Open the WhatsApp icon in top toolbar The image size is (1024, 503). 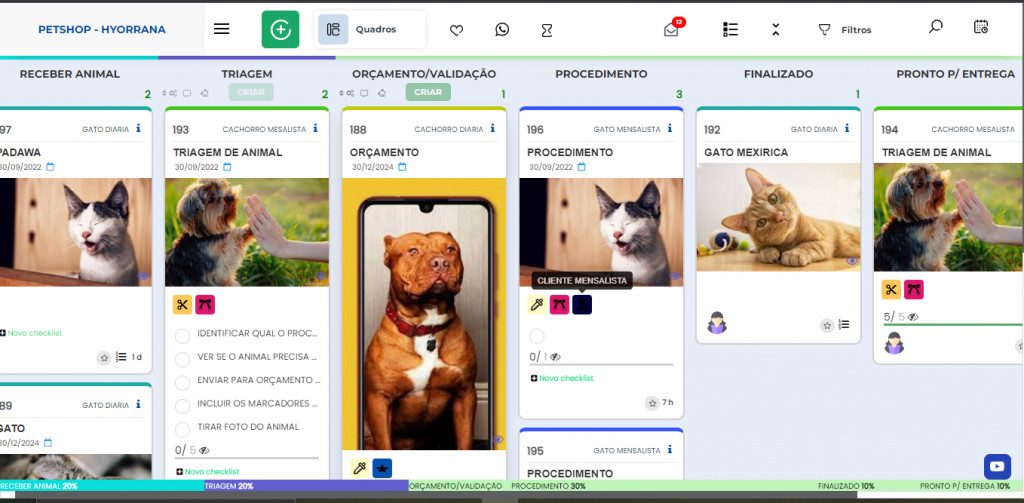tap(502, 30)
